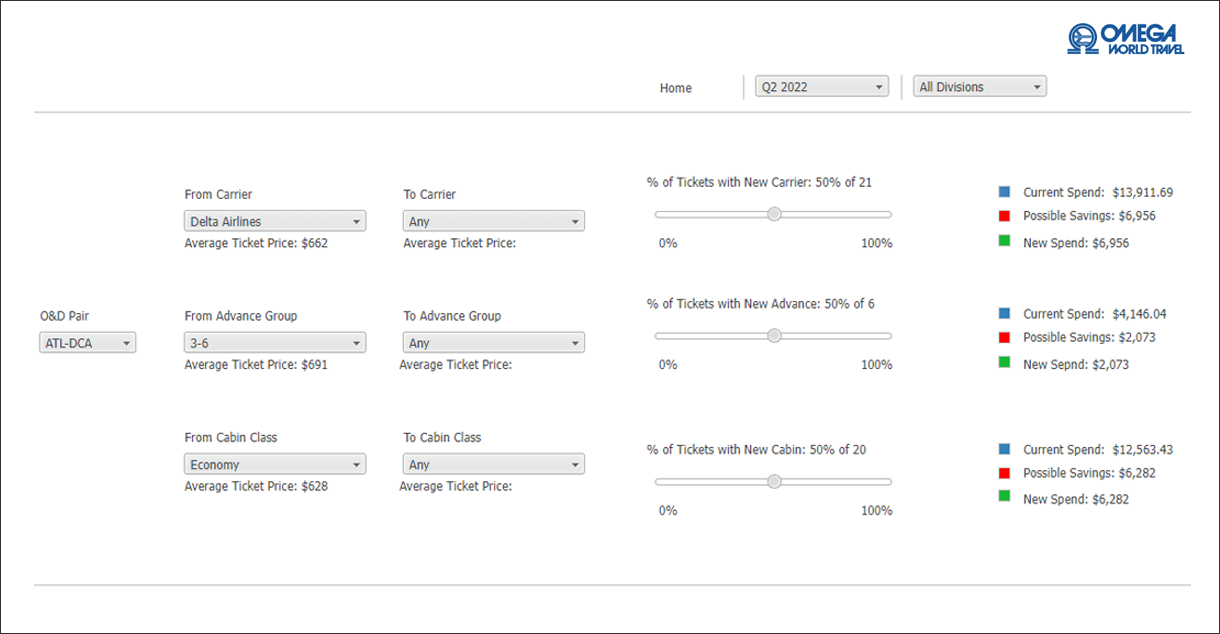Click the red square beside Possible Savings $6,282
This screenshot has width=1220, height=634.
point(1004,470)
